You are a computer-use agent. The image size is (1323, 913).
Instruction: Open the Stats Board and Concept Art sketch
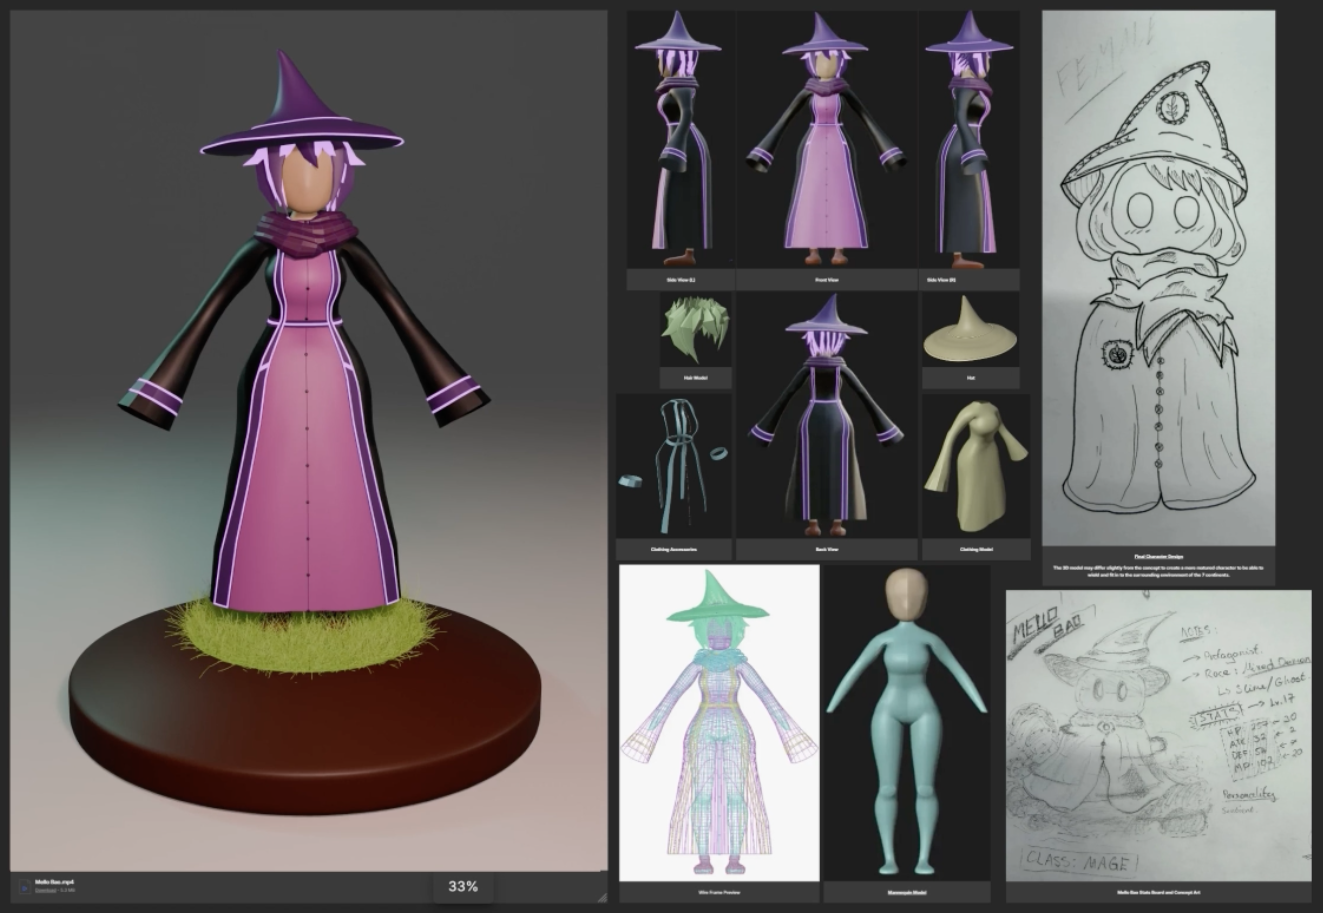point(1158,735)
